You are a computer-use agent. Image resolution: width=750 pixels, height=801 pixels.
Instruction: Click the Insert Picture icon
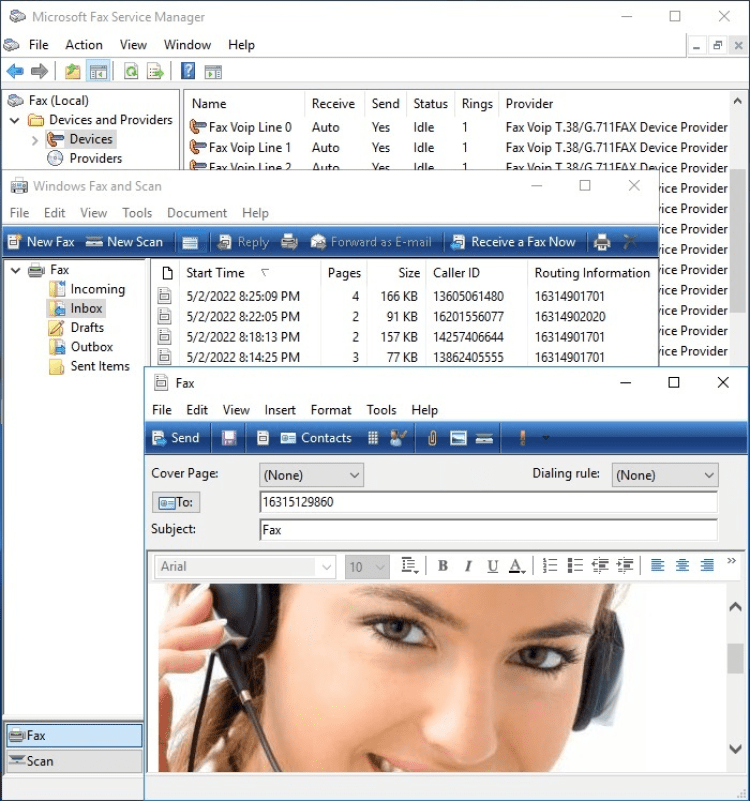click(458, 438)
